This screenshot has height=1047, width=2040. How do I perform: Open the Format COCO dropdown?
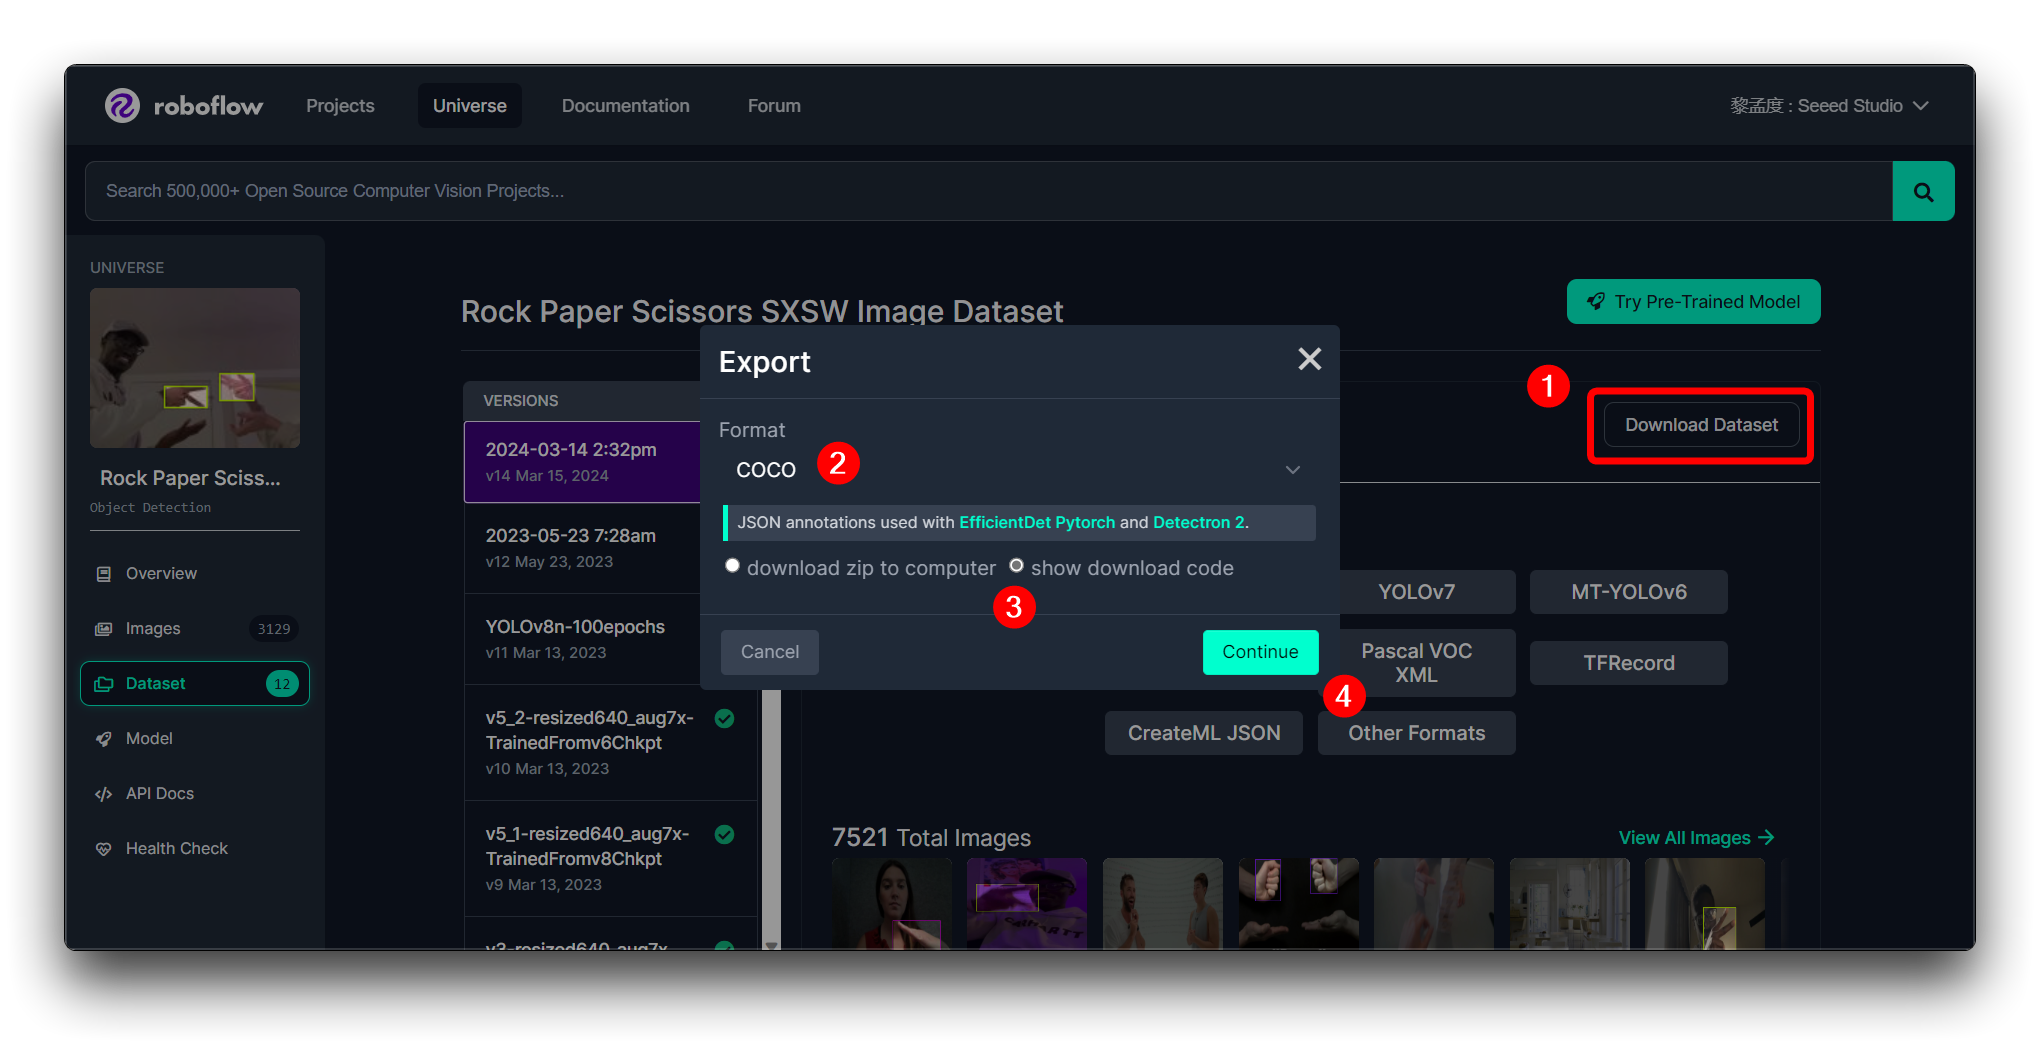point(1018,469)
